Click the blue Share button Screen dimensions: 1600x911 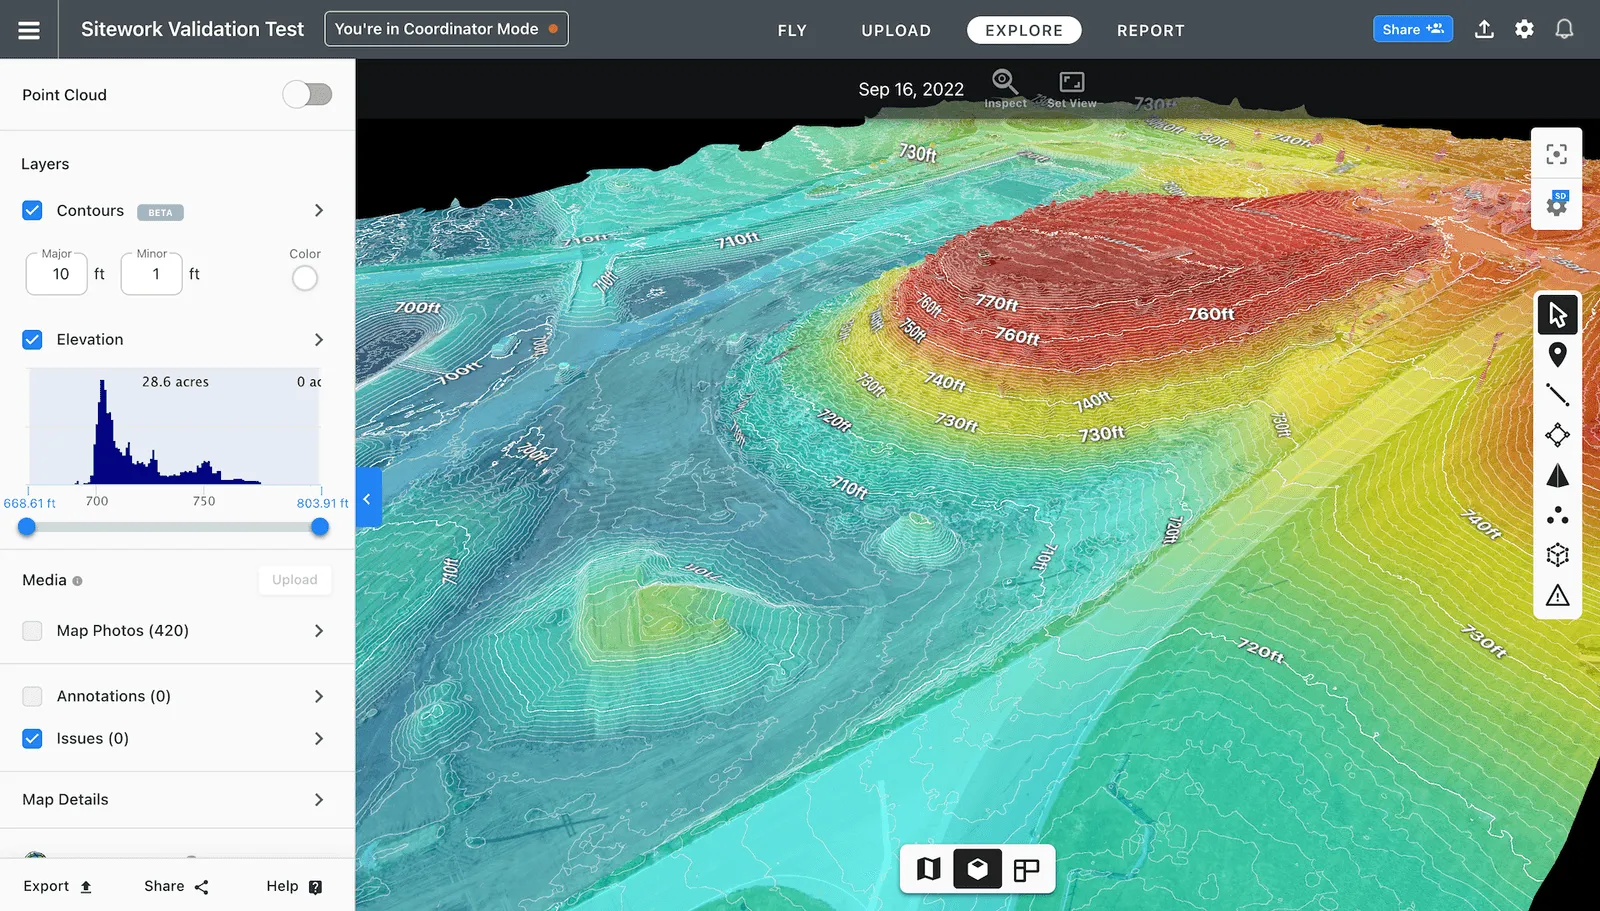1412,28
